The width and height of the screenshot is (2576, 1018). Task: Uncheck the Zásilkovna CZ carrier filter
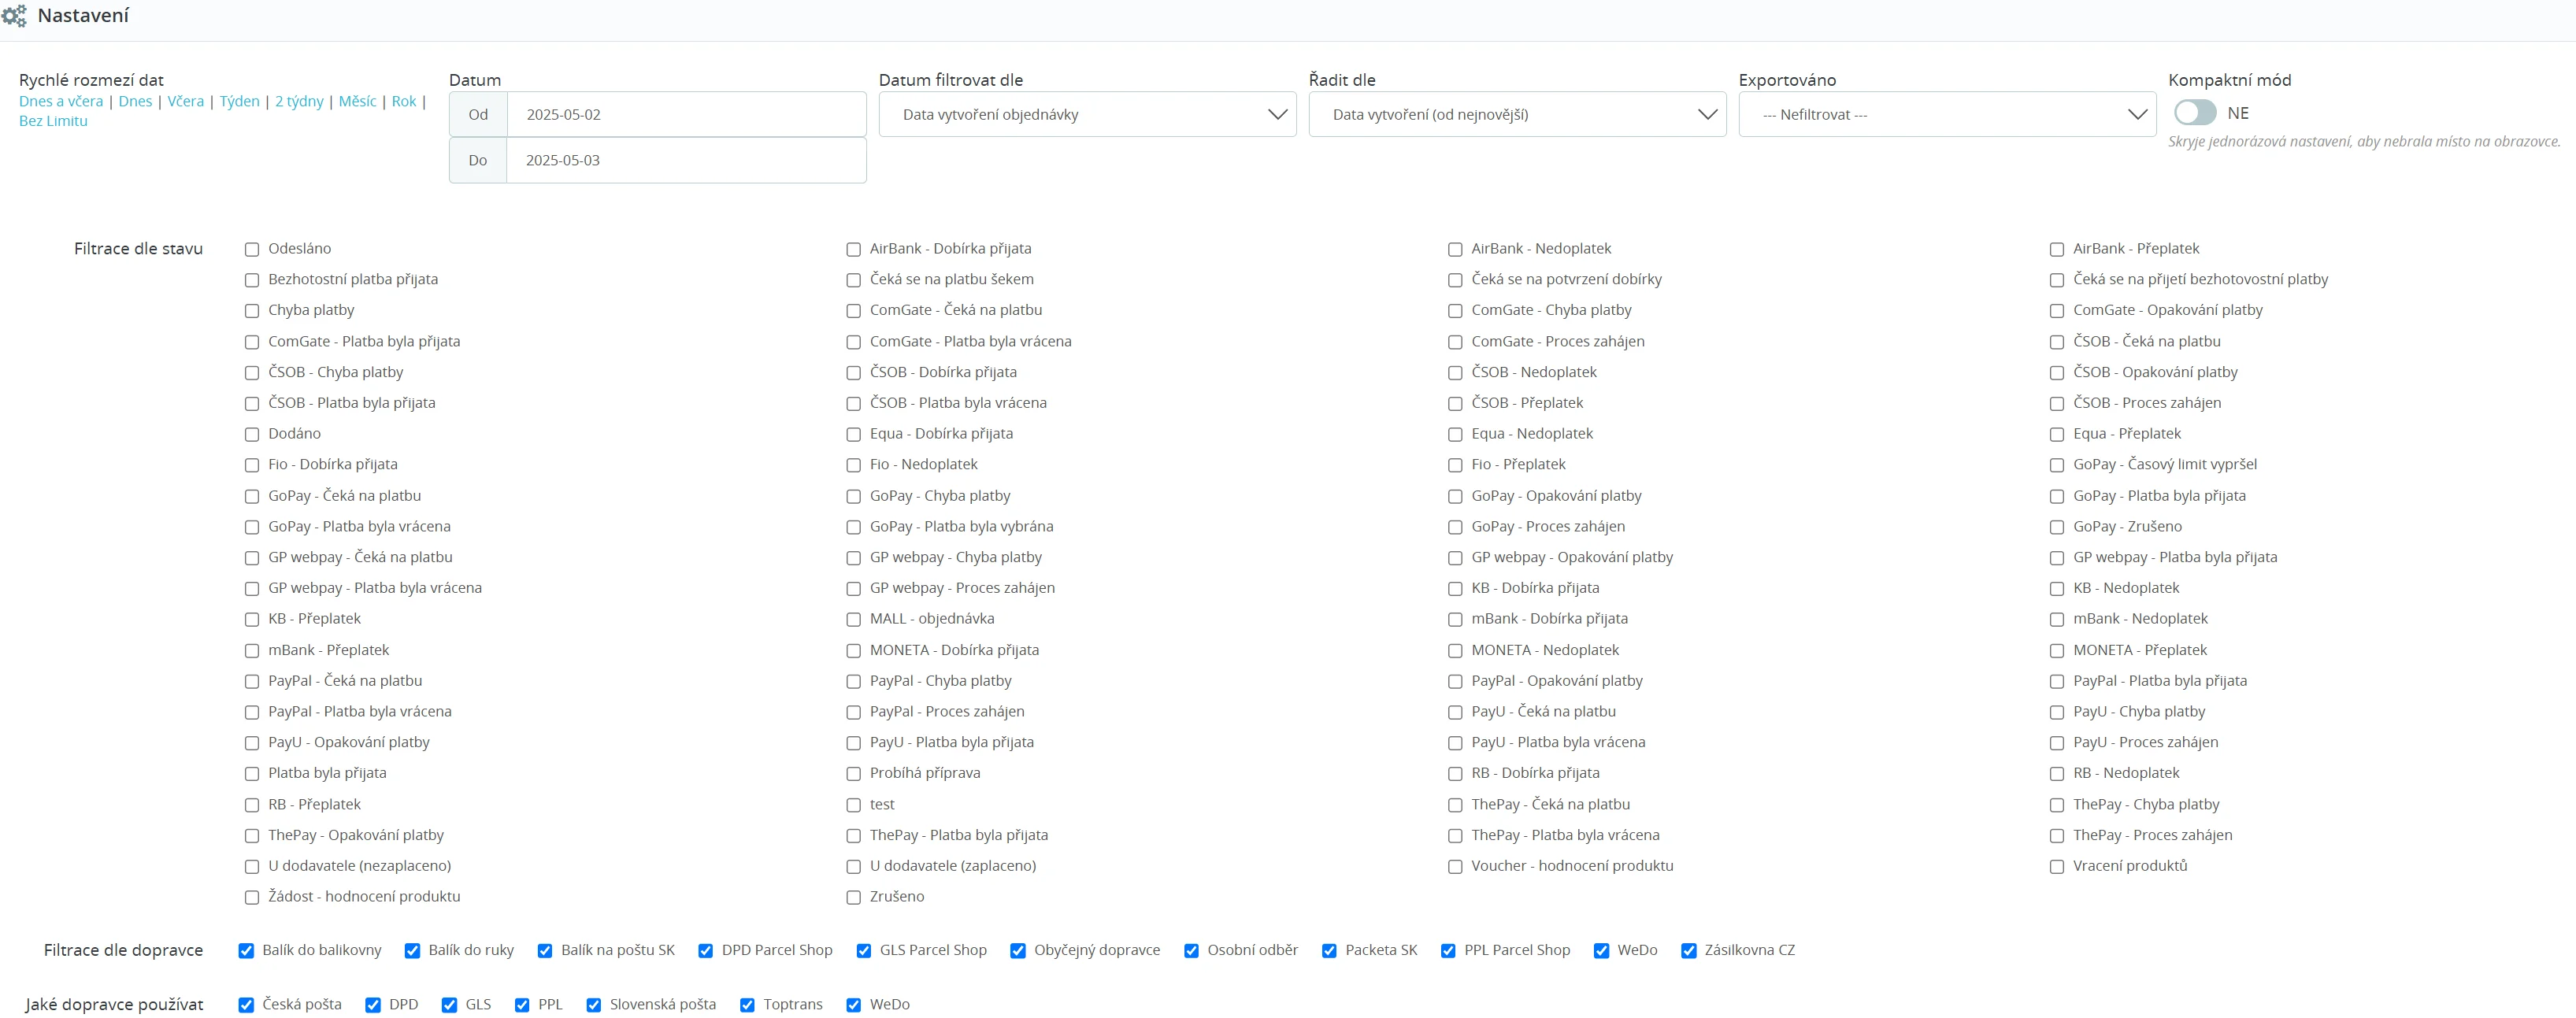click(1689, 951)
